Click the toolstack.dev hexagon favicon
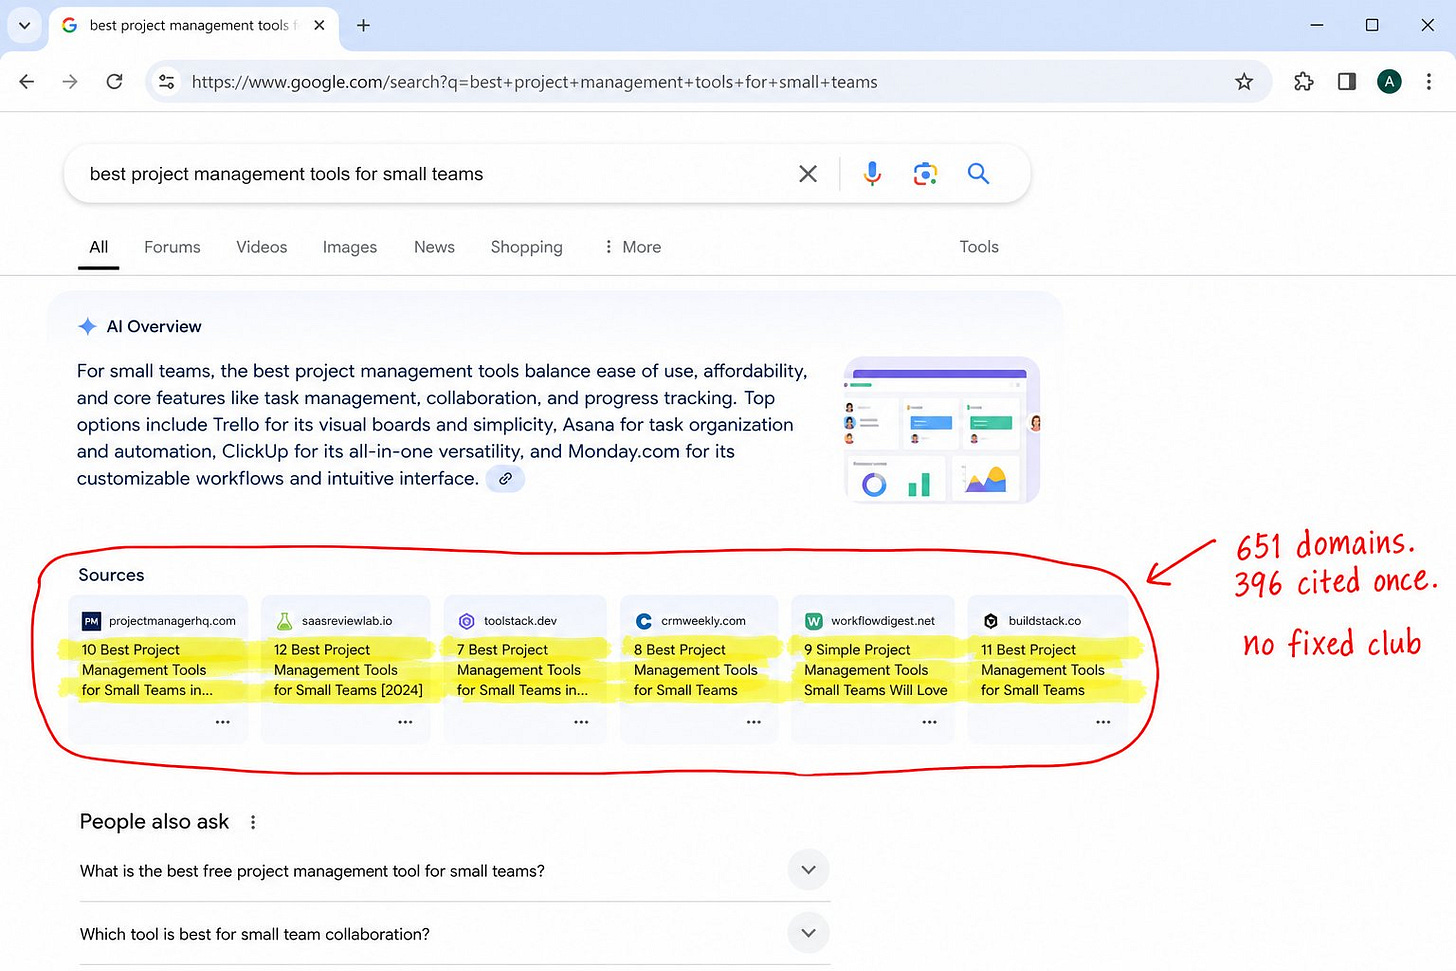This screenshot has height=971, width=1456. [466, 621]
